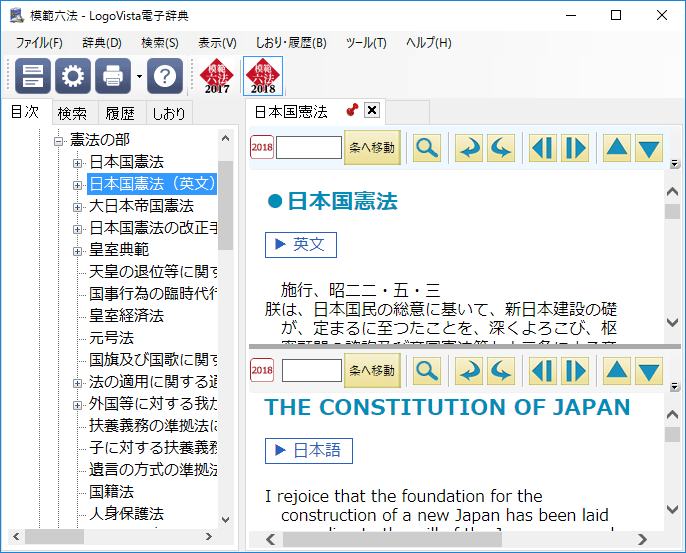
Task: Open the 表示(V) menu
Action: (217, 43)
